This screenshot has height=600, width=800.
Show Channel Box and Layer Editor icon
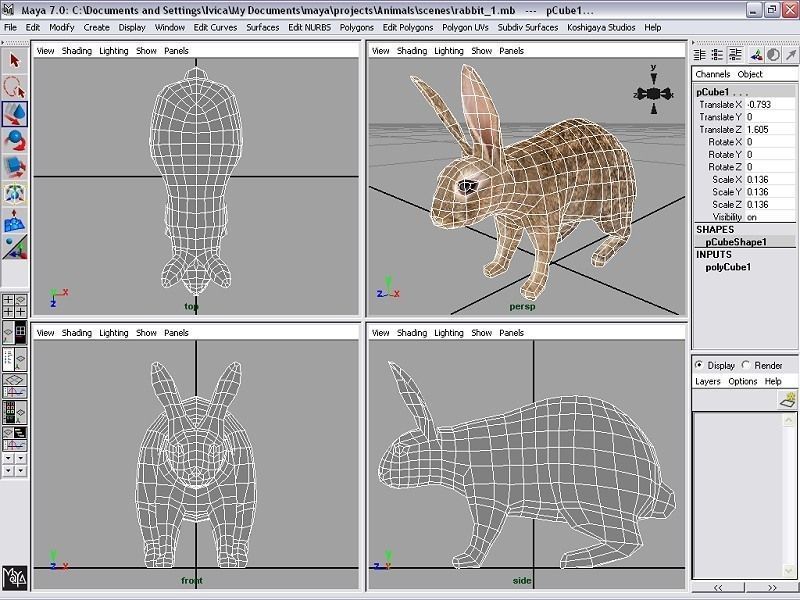(735, 55)
